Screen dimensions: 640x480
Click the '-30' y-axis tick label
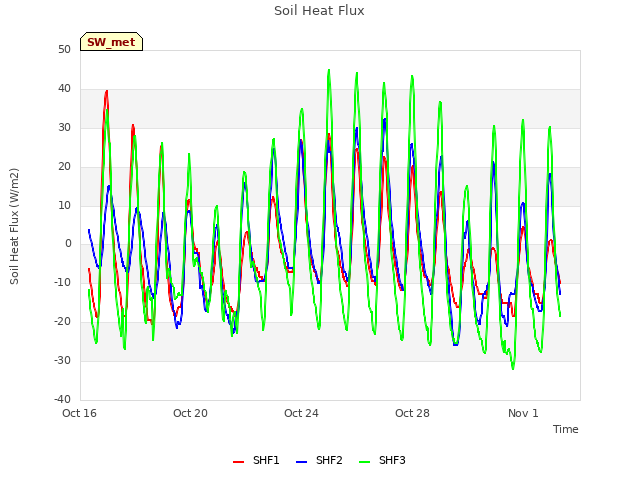click(62, 360)
